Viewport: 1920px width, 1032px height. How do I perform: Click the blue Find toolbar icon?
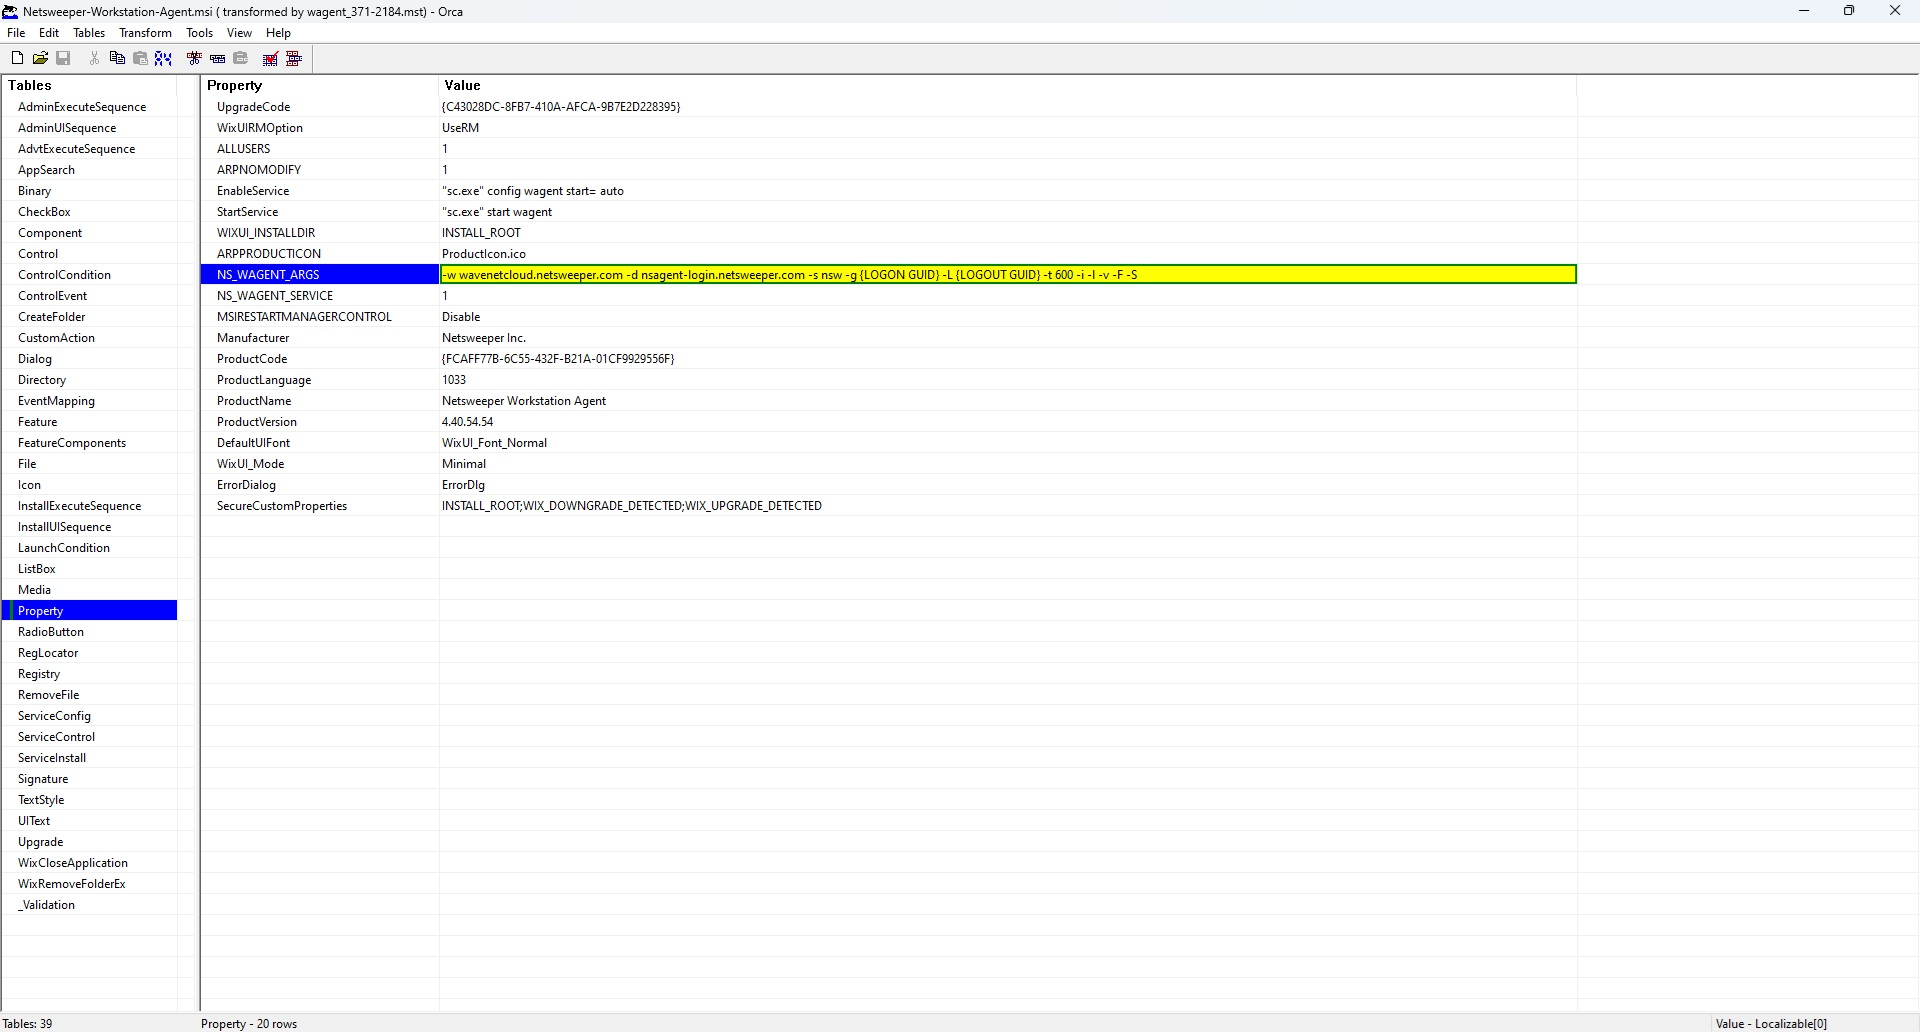[163, 59]
